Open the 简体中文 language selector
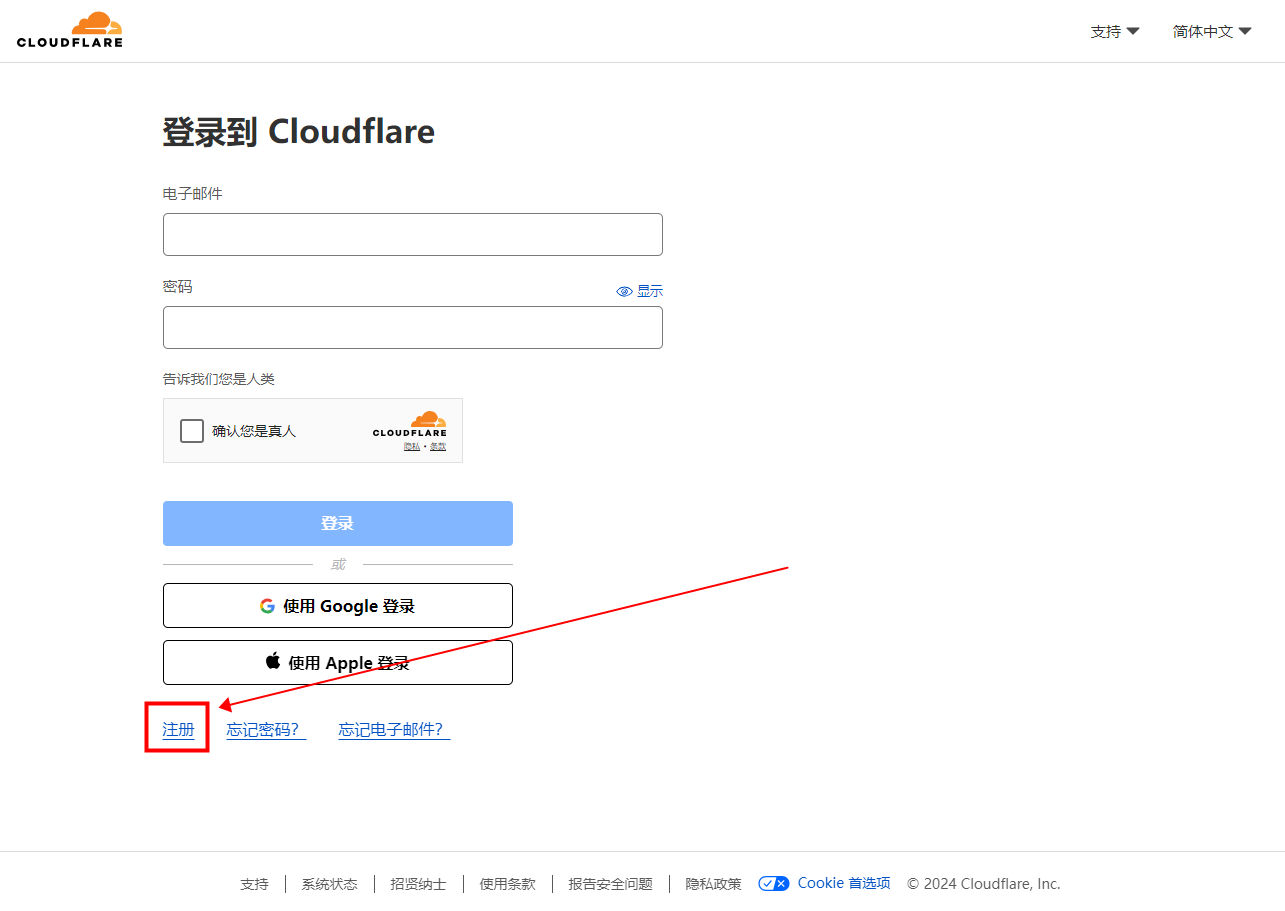The image size is (1285, 911). (x=1212, y=31)
